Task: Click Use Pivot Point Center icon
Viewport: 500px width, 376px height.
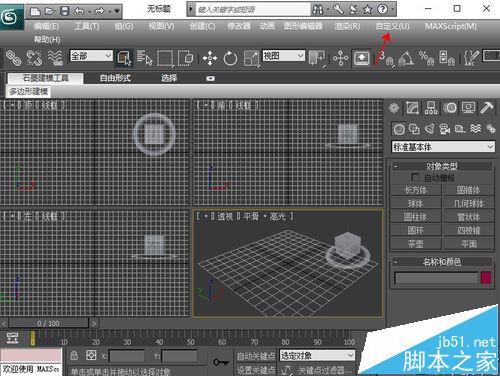Action: point(316,58)
